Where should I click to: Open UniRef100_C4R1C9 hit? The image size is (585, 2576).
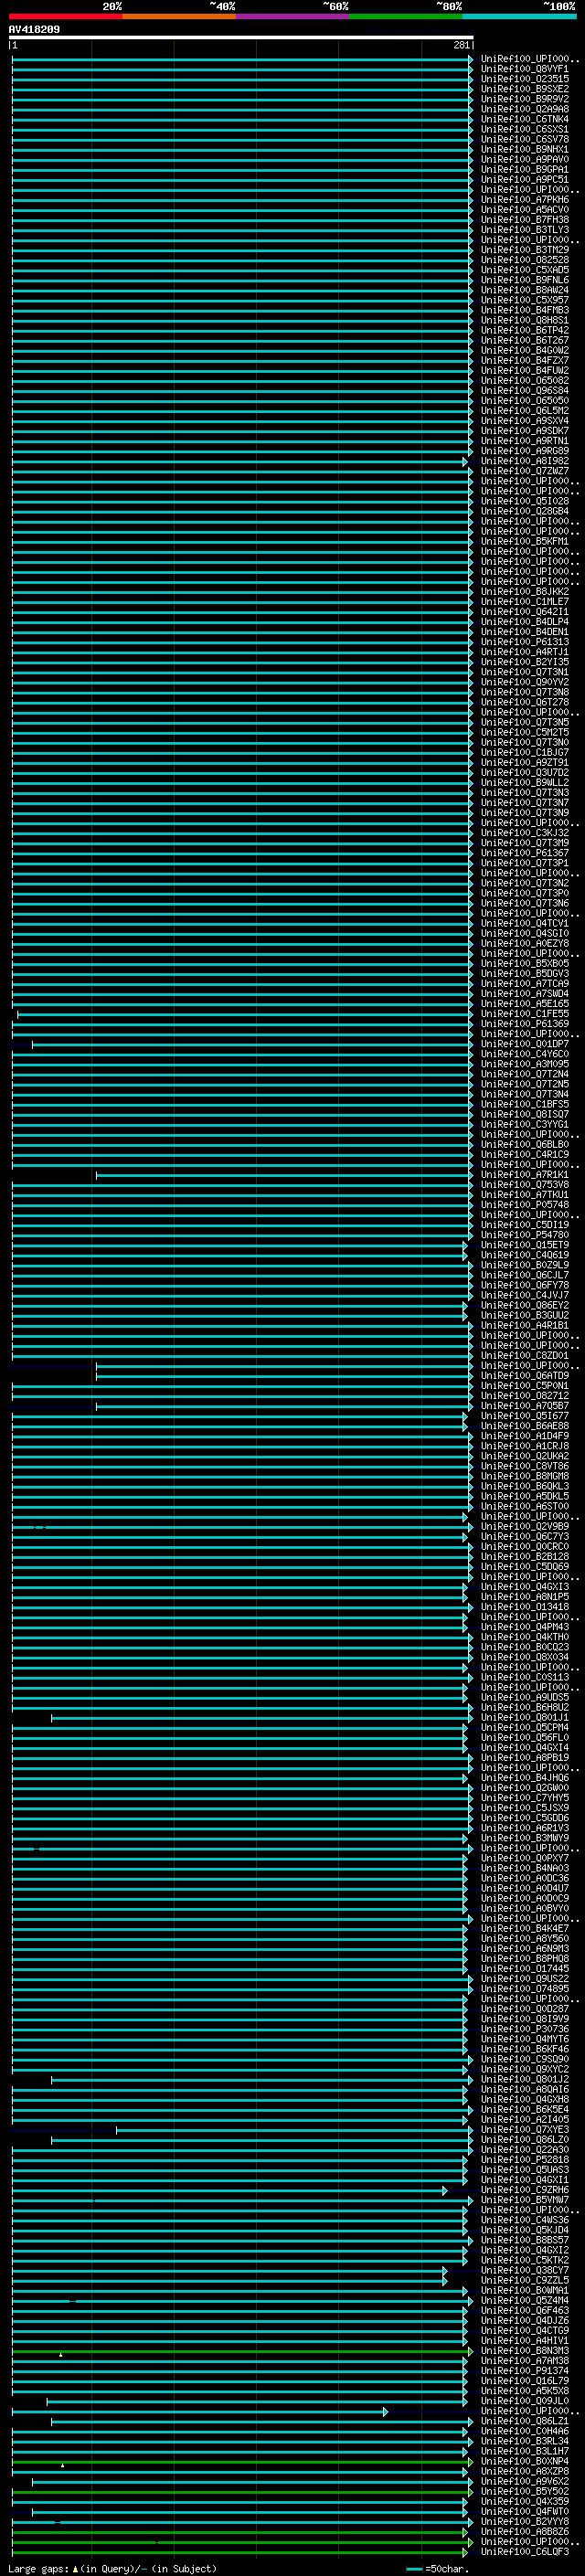[525, 1155]
